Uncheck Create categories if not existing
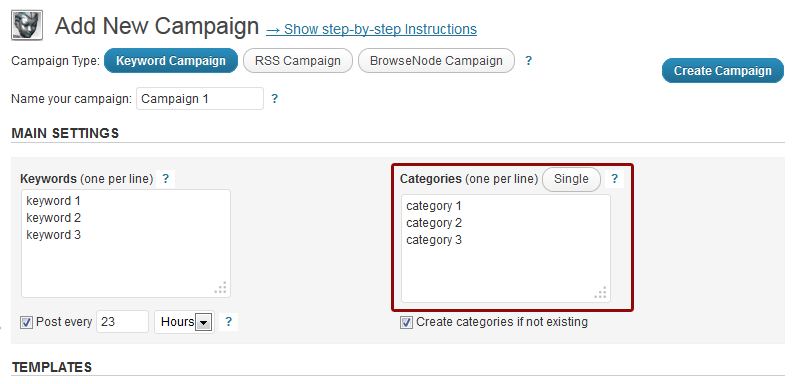Viewport: 796px width, 384px height. 407,323
